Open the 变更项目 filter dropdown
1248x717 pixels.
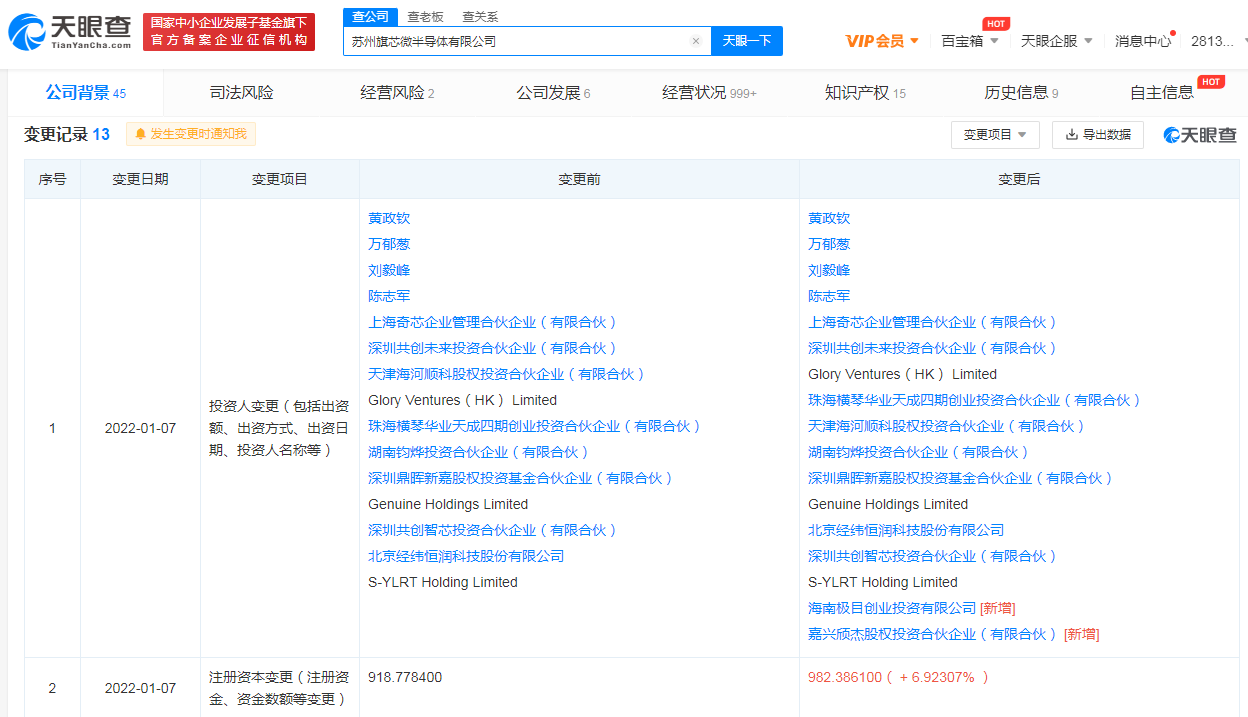click(x=995, y=135)
